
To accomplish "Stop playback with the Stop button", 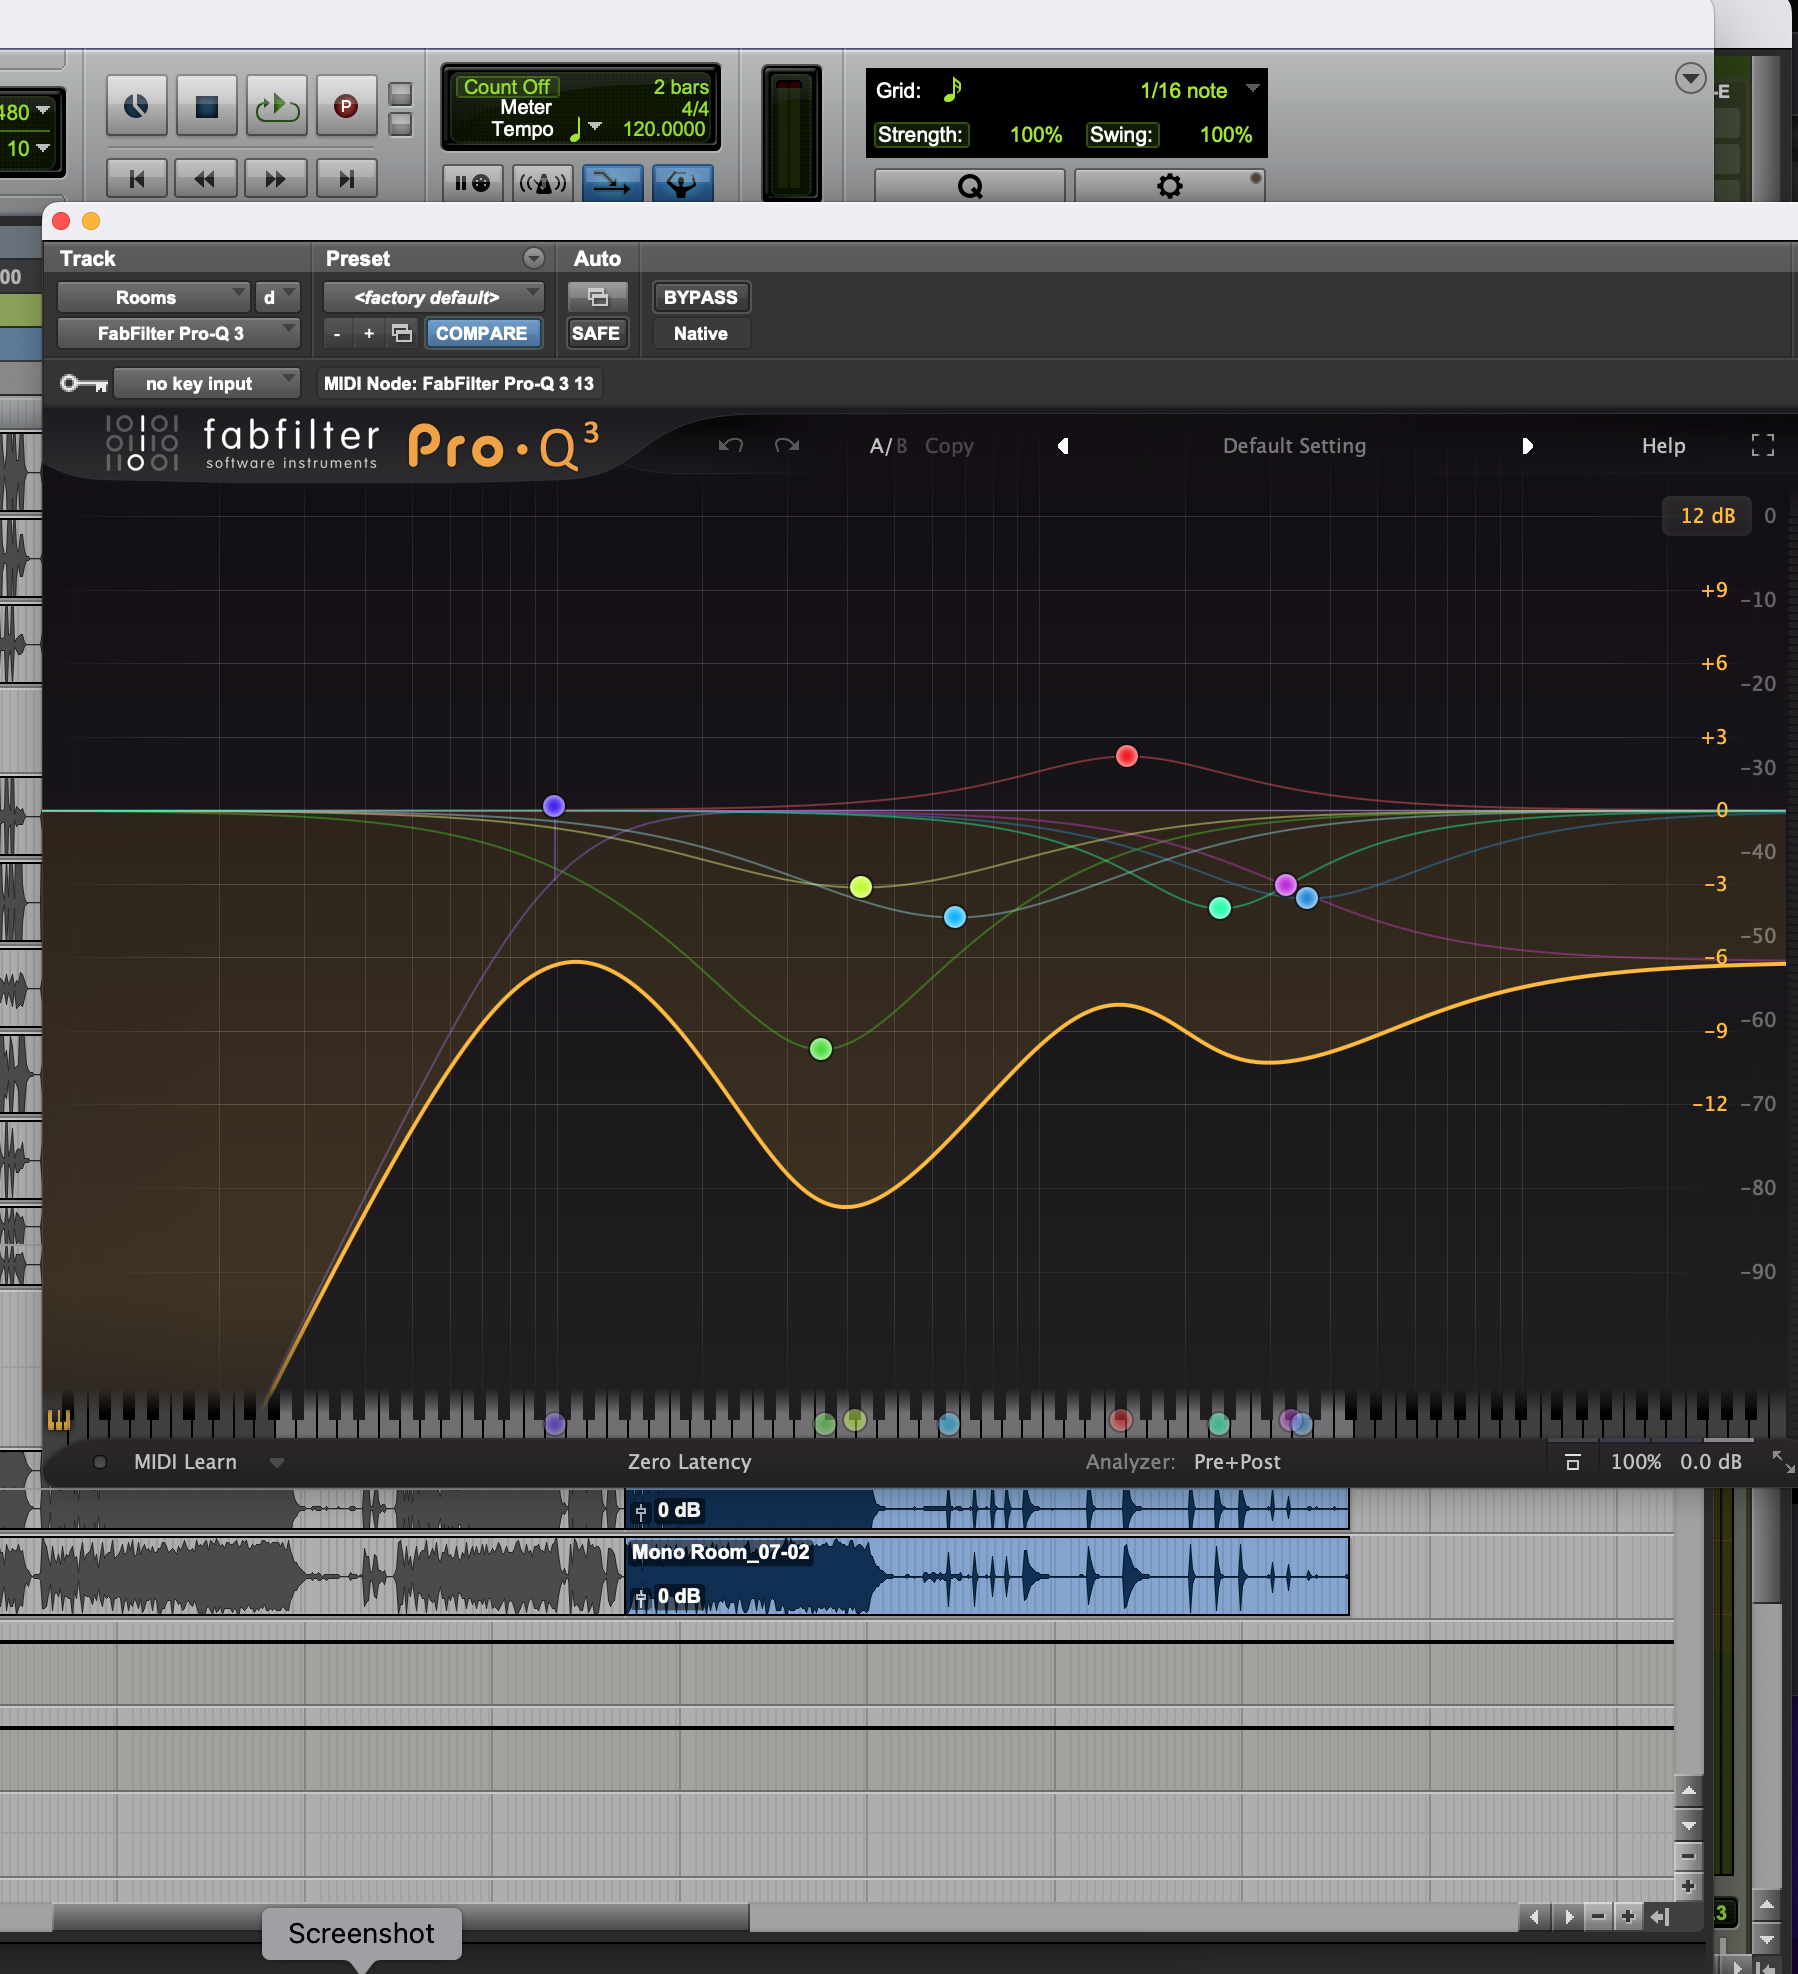I will (207, 105).
